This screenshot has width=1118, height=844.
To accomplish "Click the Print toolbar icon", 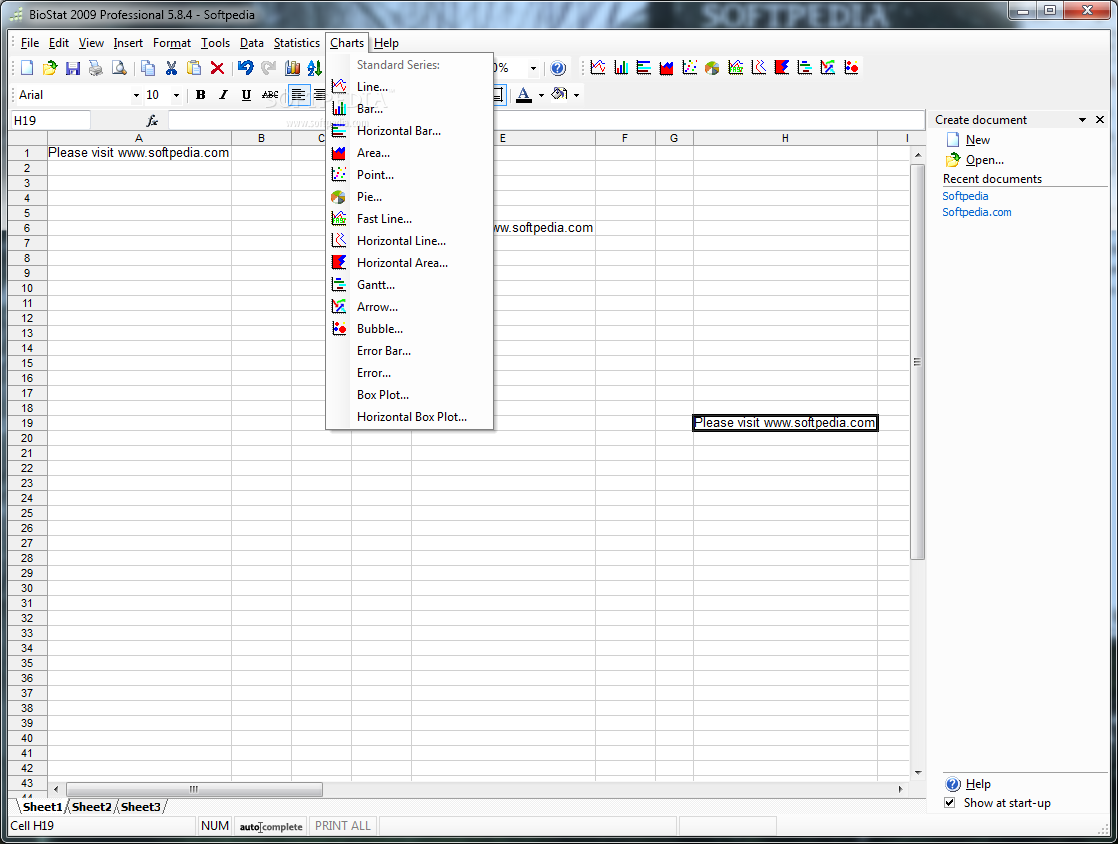I will [x=96, y=68].
